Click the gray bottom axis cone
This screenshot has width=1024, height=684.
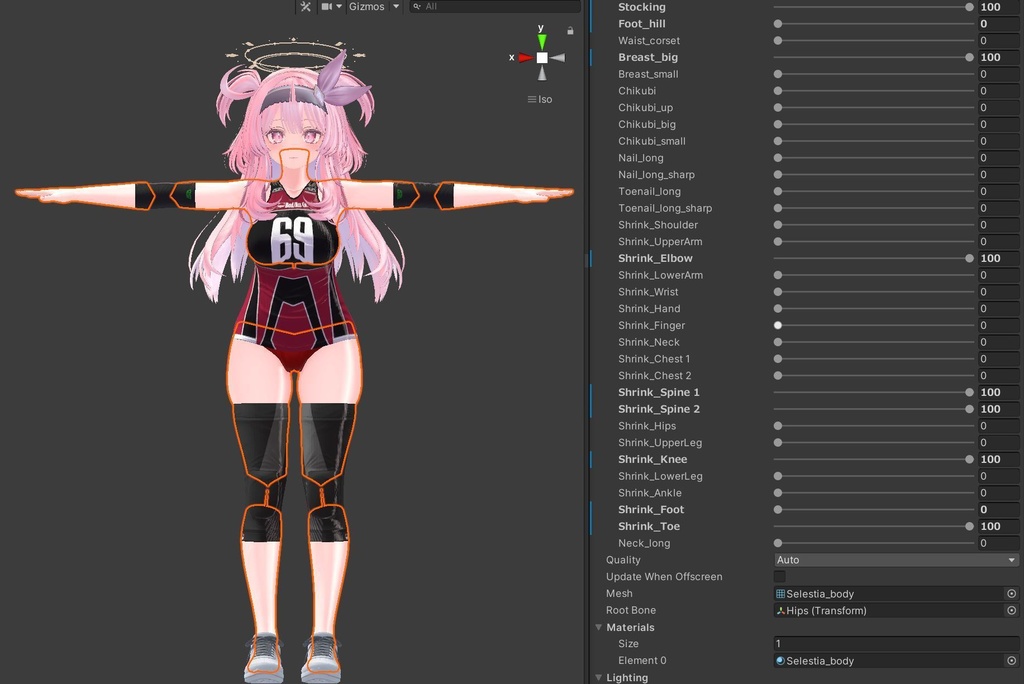tap(542, 73)
